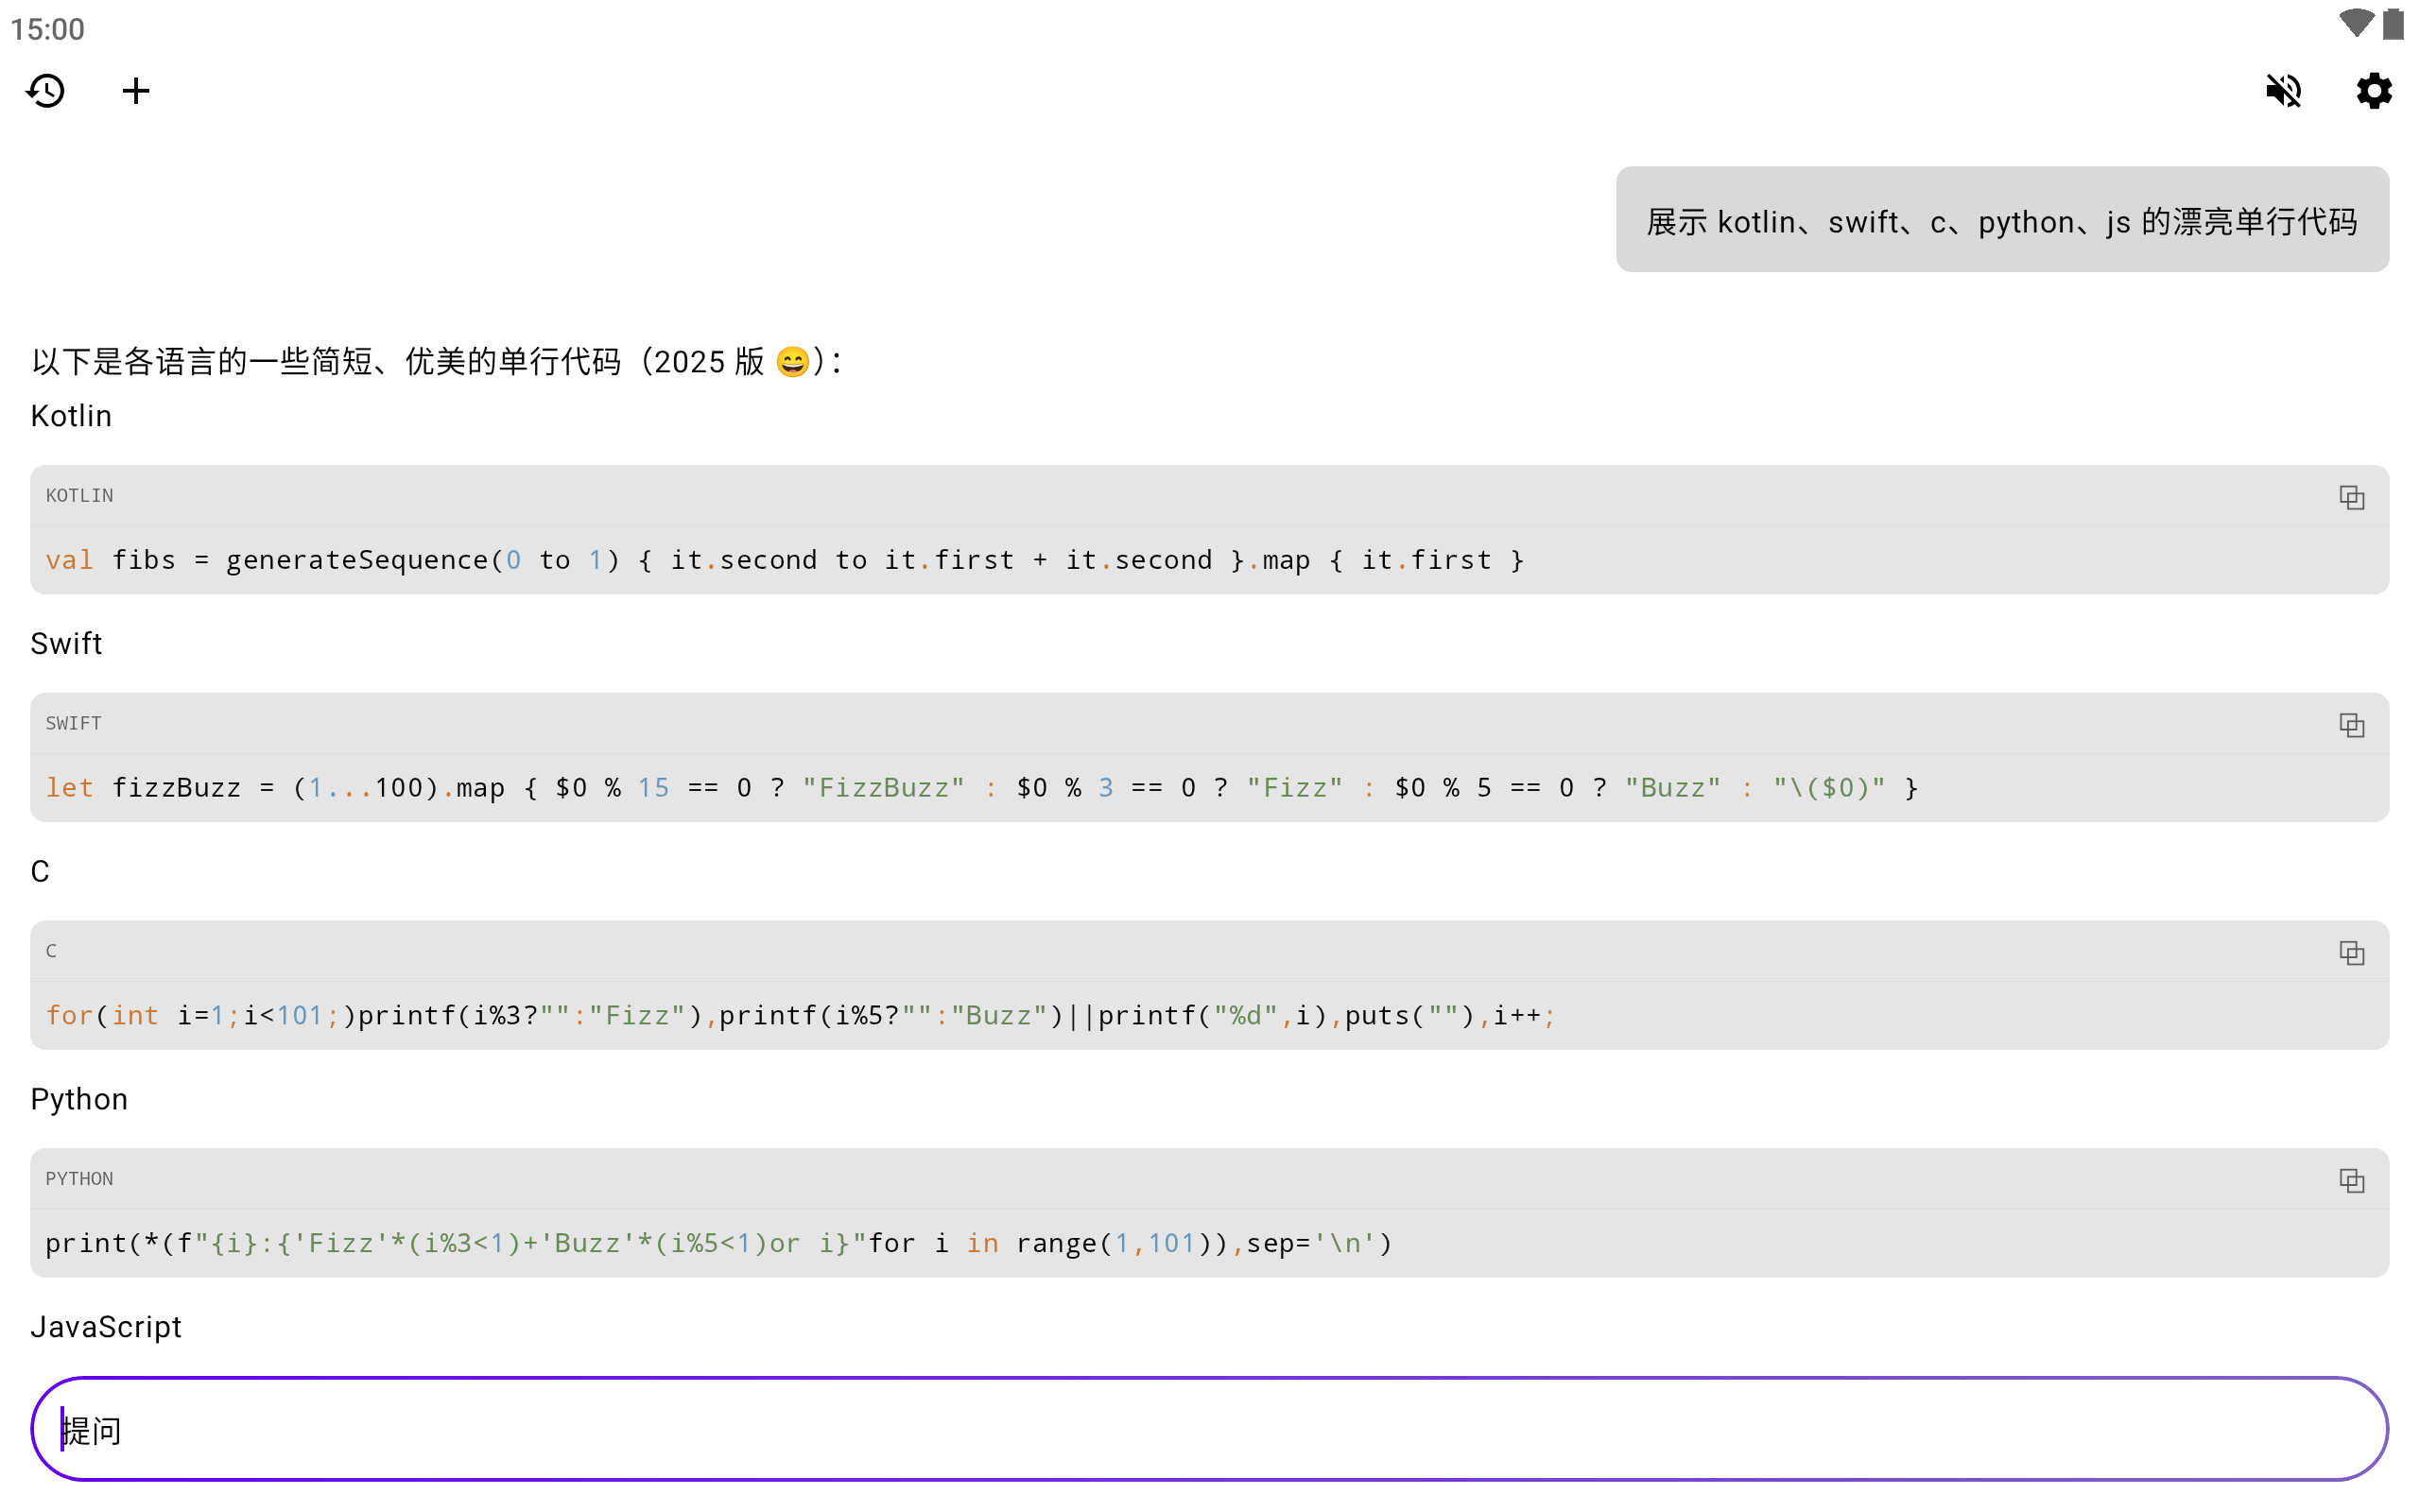
Task: Copy the Swift code block
Action: (2351, 725)
